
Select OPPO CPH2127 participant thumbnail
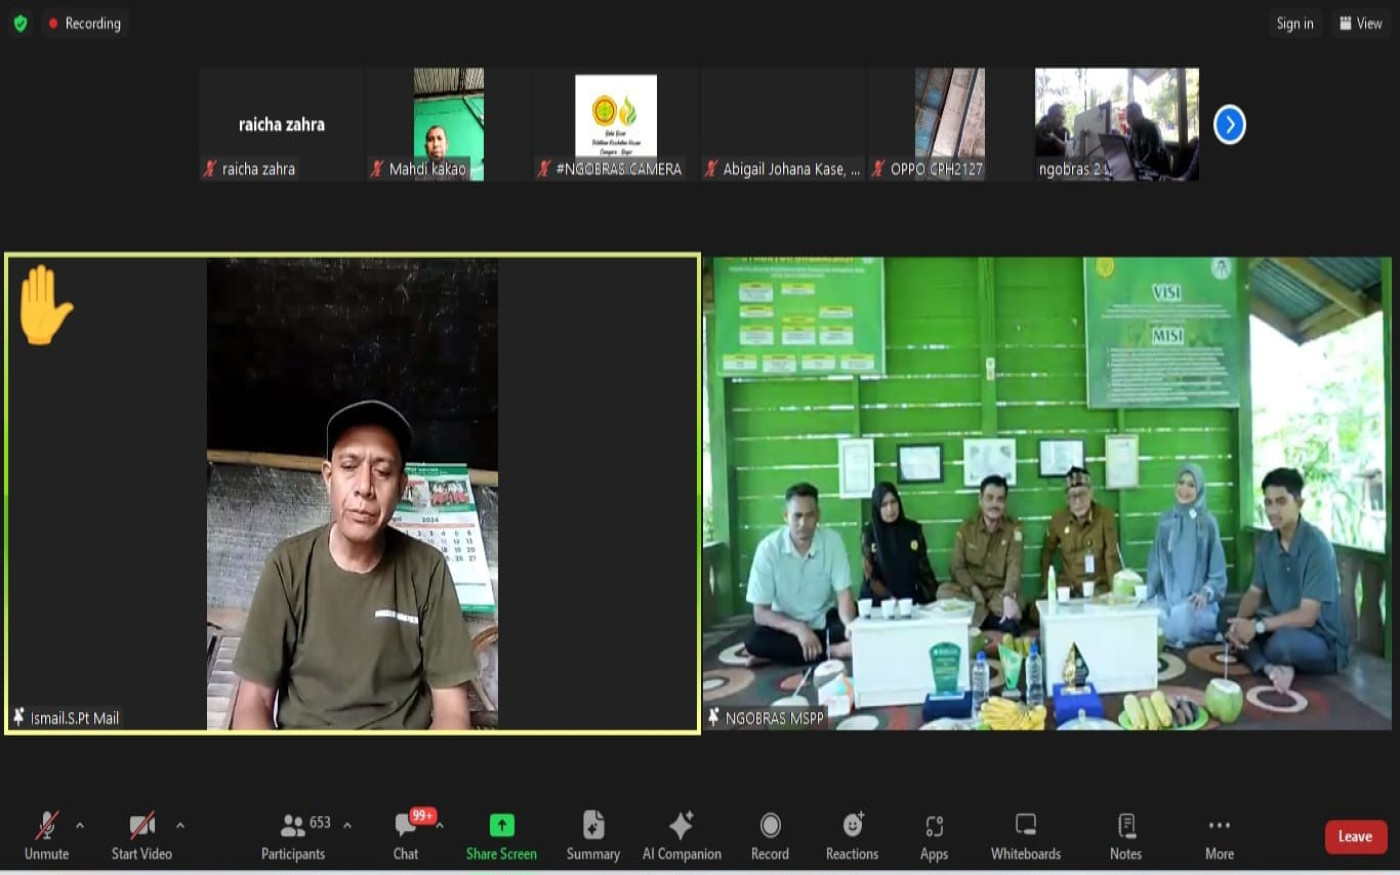click(950, 124)
